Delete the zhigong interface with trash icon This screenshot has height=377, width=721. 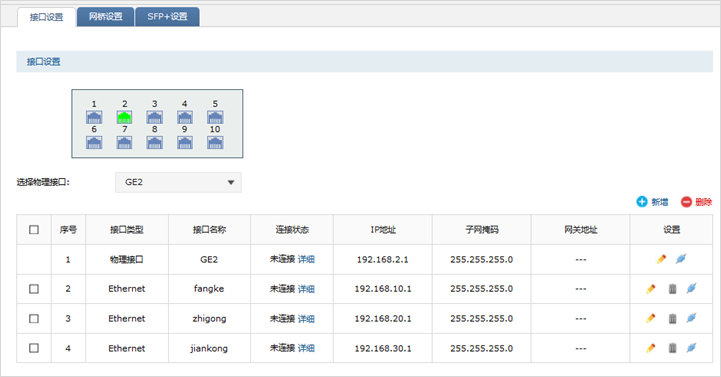672,318
